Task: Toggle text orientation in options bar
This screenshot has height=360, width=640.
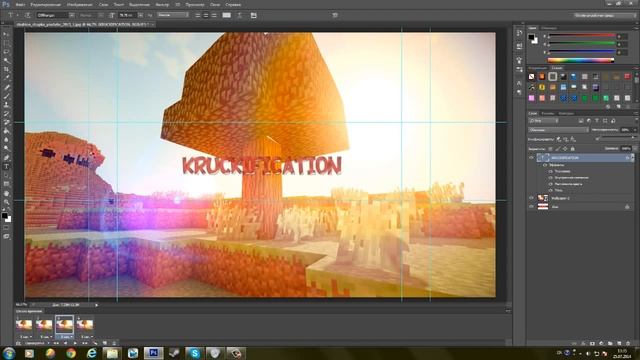Action: pyautogui.click(x=28, y=15)
